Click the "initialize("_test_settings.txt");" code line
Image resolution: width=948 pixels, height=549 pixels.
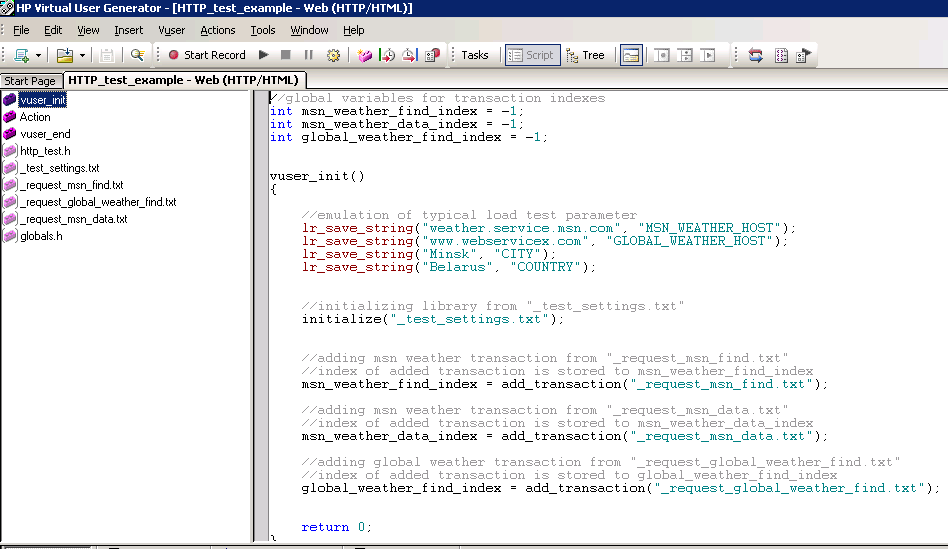click(432, 319)
